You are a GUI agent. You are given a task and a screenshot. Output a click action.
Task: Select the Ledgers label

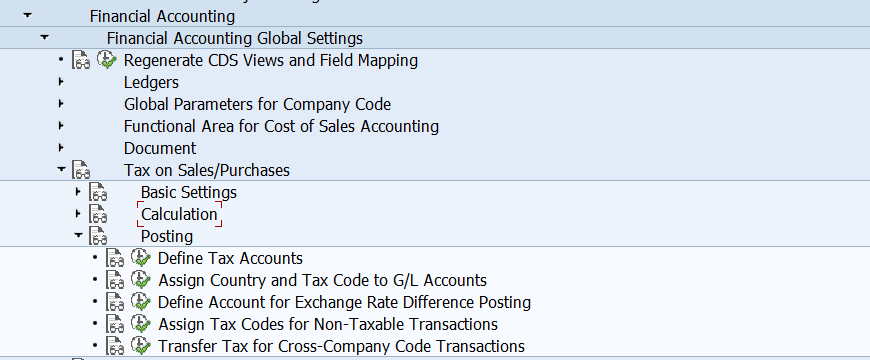[151, 82]
